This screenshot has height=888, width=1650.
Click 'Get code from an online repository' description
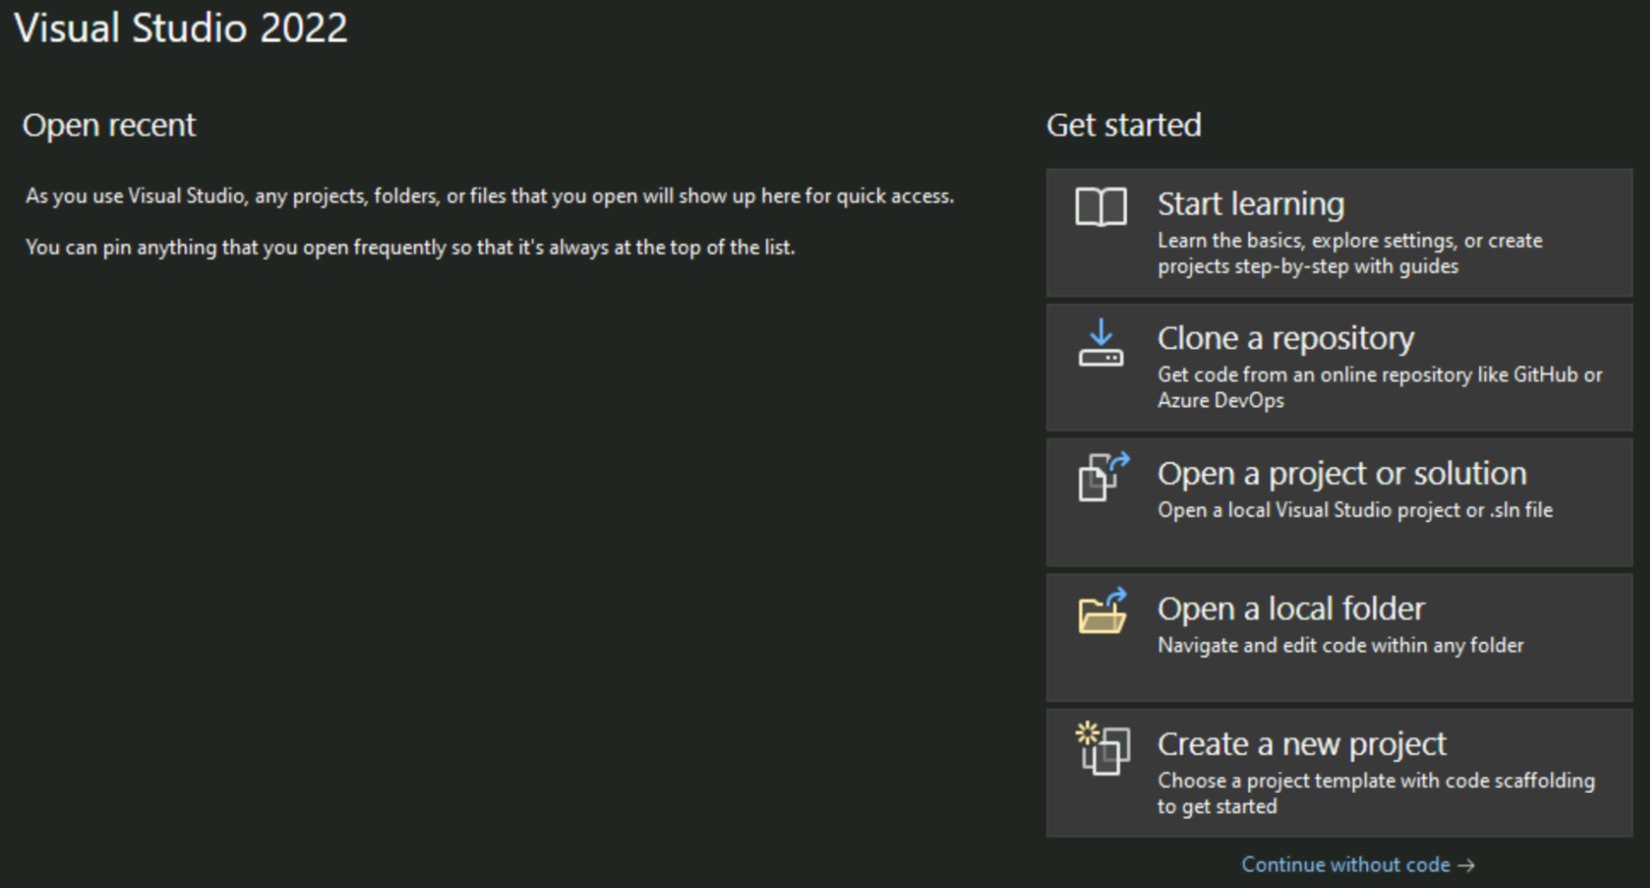pyautogui.click(x=1380, y=387)
